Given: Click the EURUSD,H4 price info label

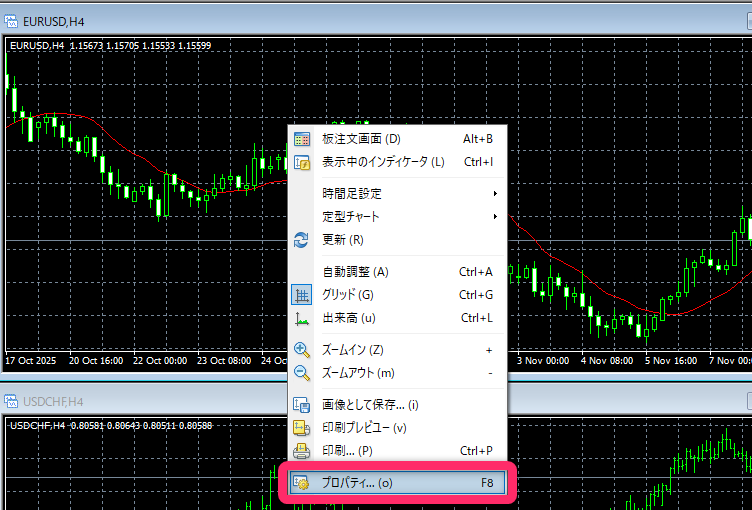Looking at the screenshot, I should click(110, 46).
